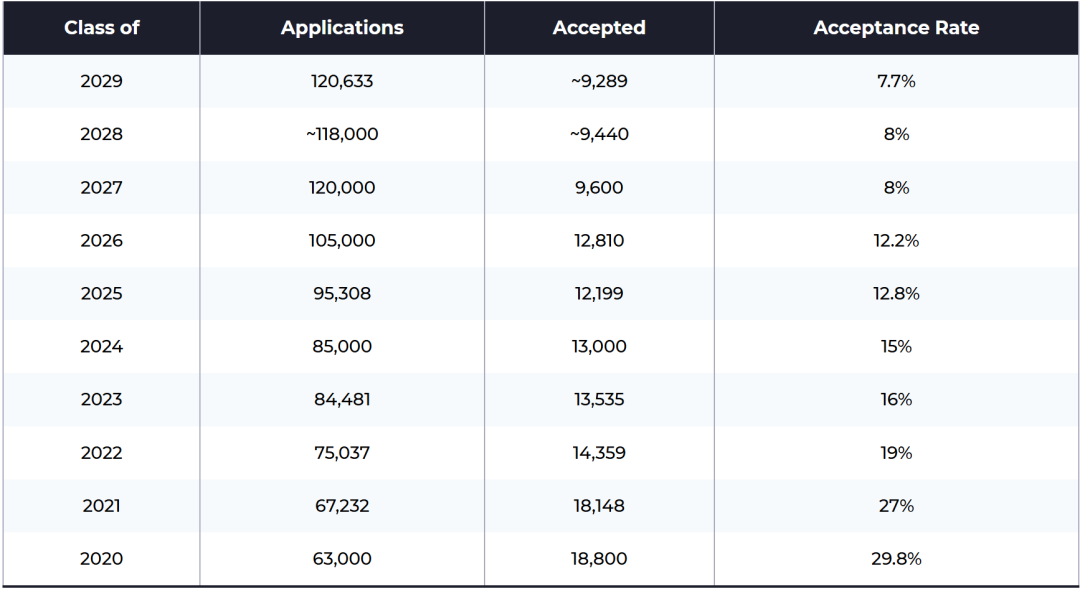Click the 12,810 accepted value
The width and height of the screenshot is (1080, 589).
point(599,240)
